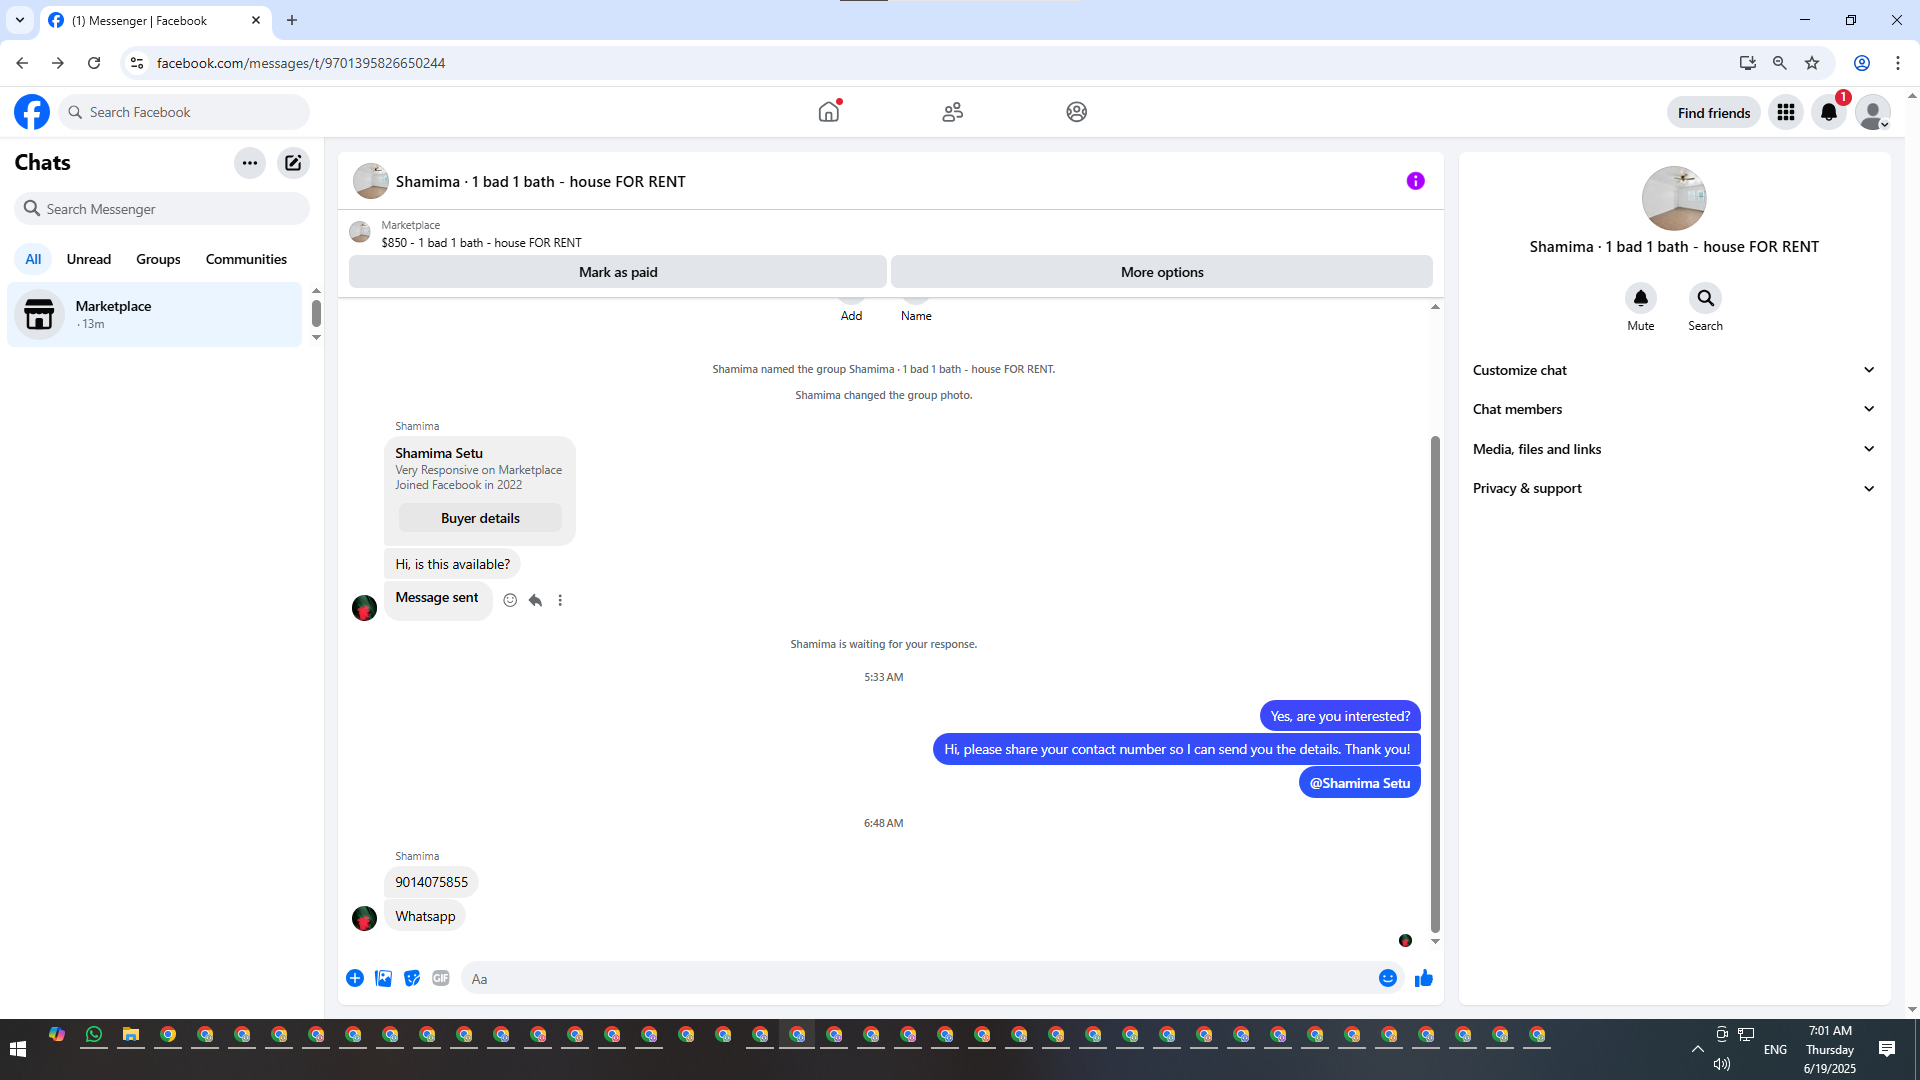This screenshot has height=1080, width=1920.
Task: Switch to the Communities tab
Action: (x=246, y=259)
